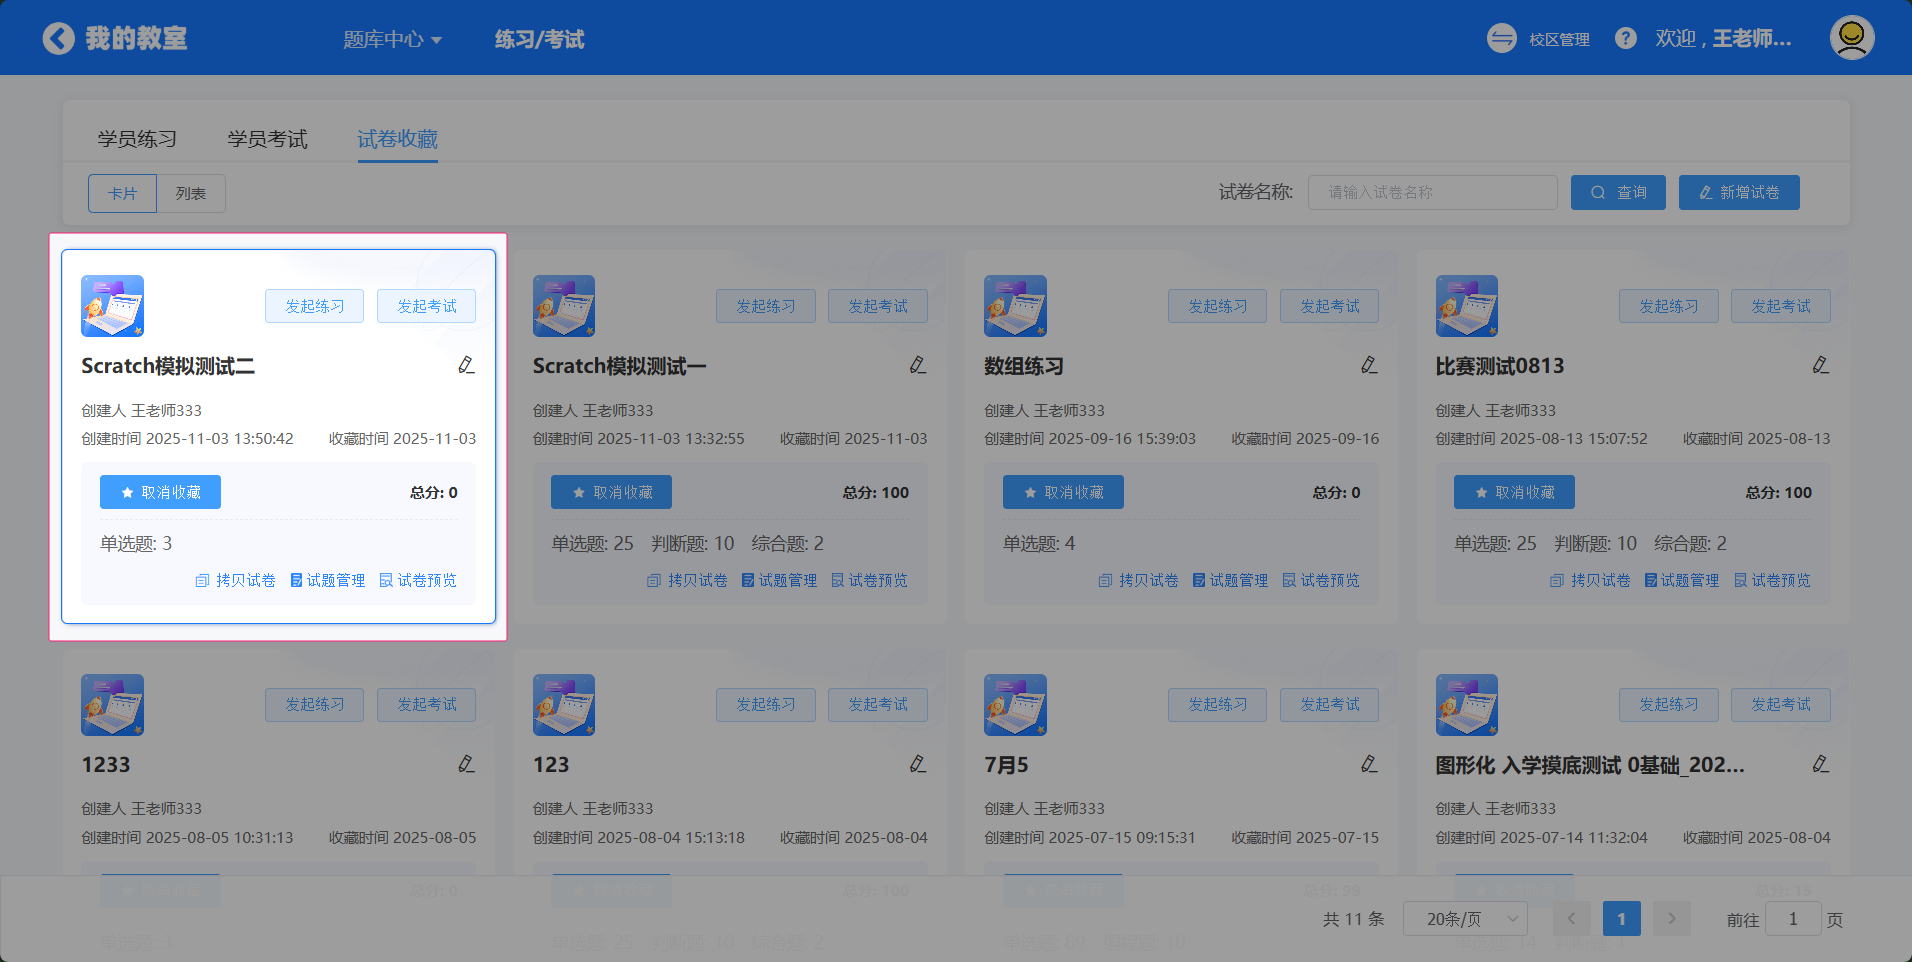Open the user avatar in header
This screenshot has width=1912, height=962.
(x=1852, y=38)
